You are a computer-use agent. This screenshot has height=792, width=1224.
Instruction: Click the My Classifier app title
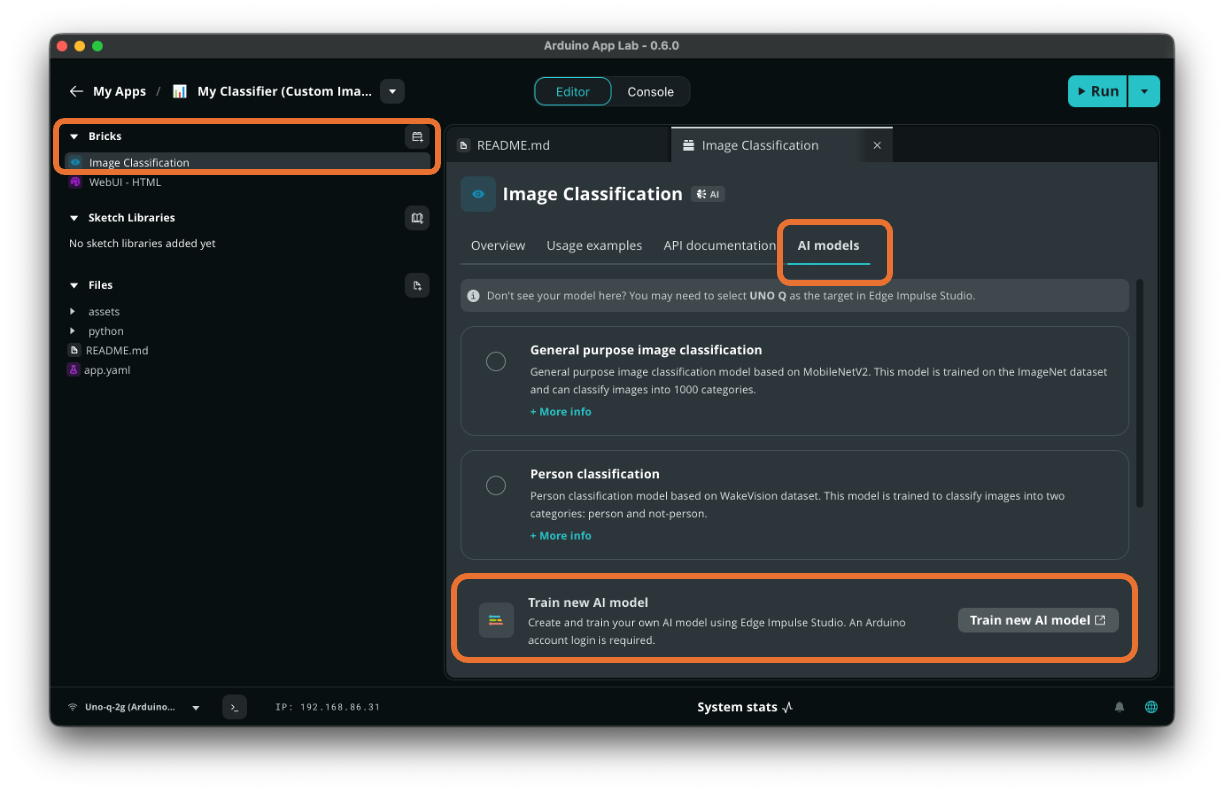(284, 91)
